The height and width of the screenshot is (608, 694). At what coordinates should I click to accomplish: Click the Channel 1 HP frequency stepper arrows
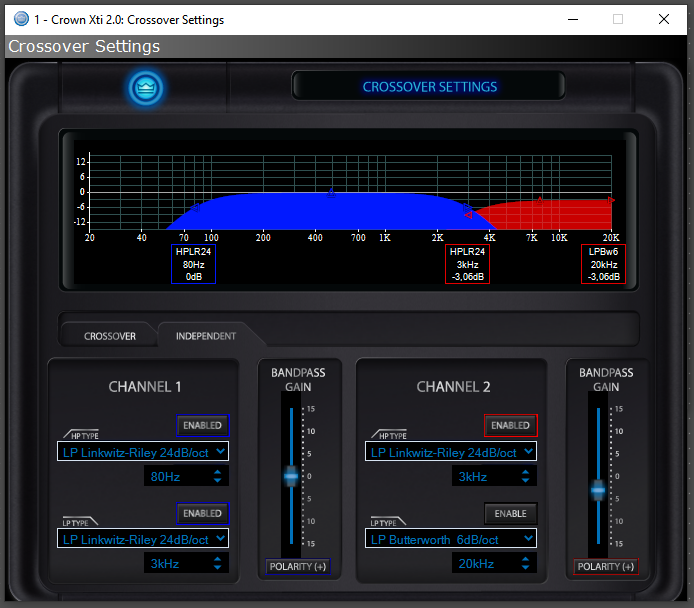218,477
